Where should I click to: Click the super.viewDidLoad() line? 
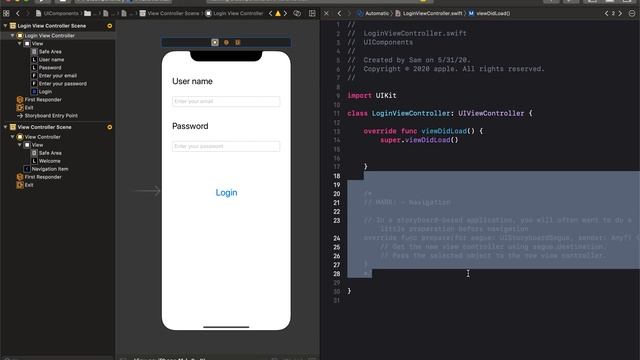(x=419, y=140)
